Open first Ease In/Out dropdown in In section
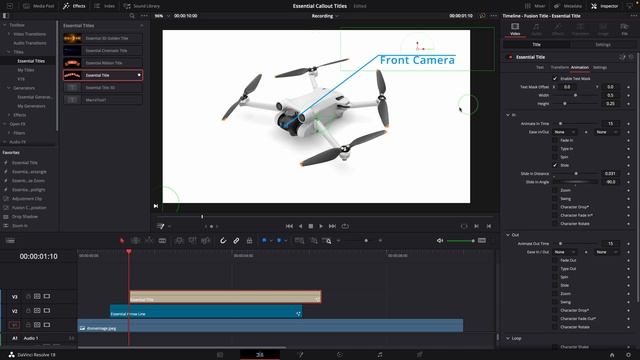Image resolution: width=640 pixels, height=360 pixels. tap(565, 132)
